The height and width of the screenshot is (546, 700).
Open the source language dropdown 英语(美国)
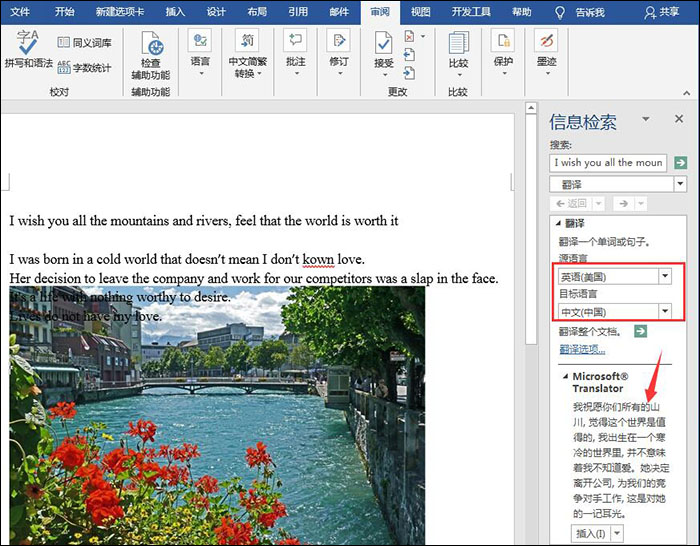(x=665, y=276)
